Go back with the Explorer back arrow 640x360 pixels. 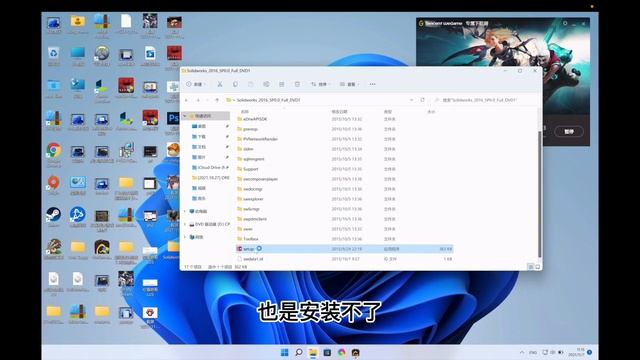click(187, 100)
